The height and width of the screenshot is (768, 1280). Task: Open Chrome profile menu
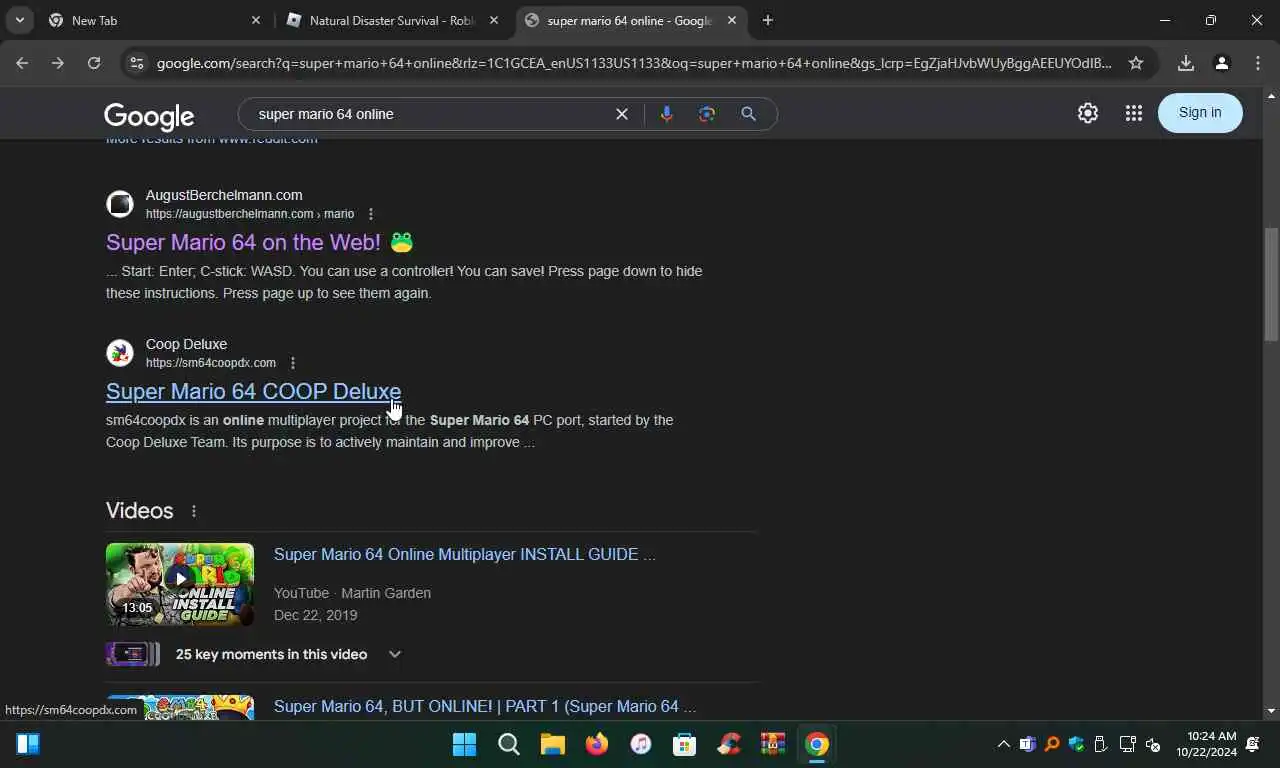coord(1221,63)
